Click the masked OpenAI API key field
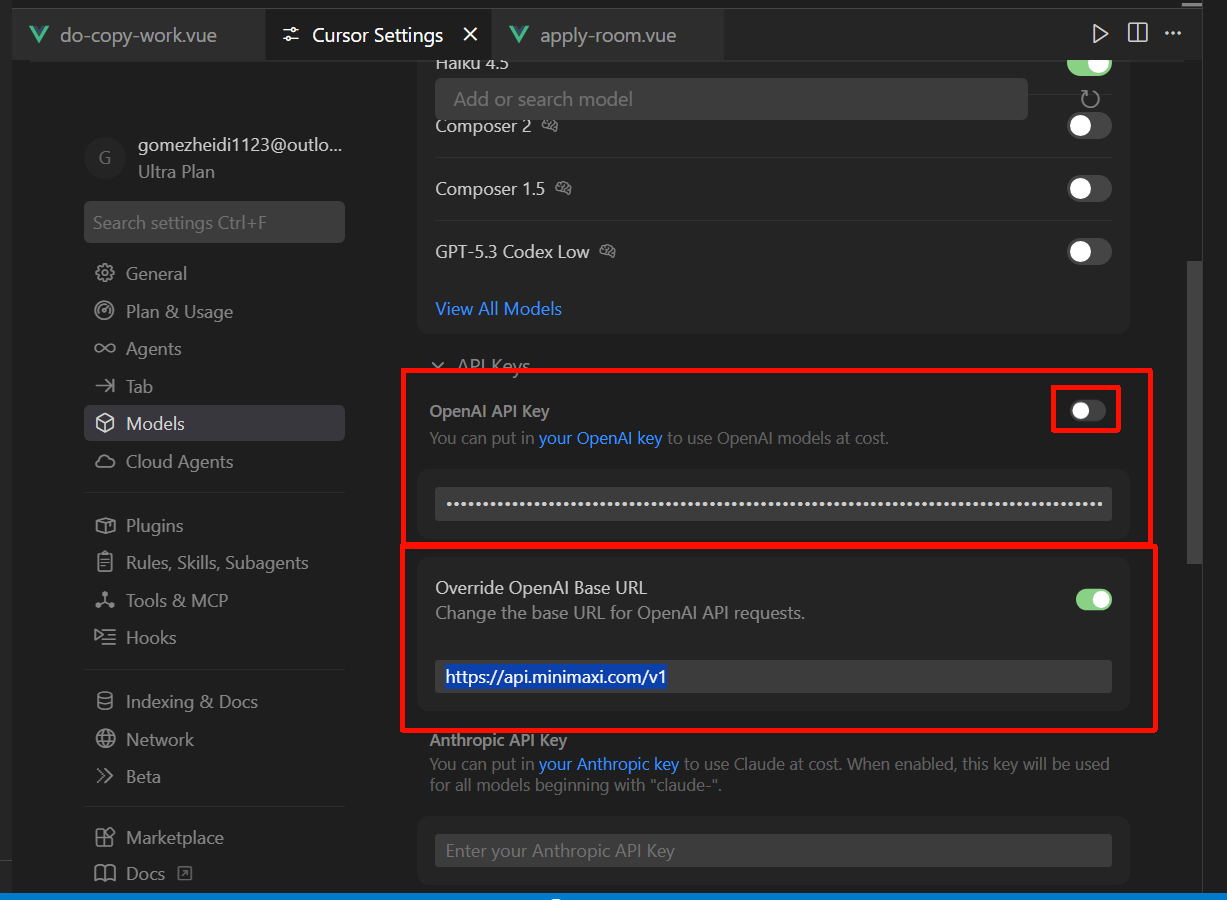The height and width of the screenshot is (900, 1227). click(773, 504)
